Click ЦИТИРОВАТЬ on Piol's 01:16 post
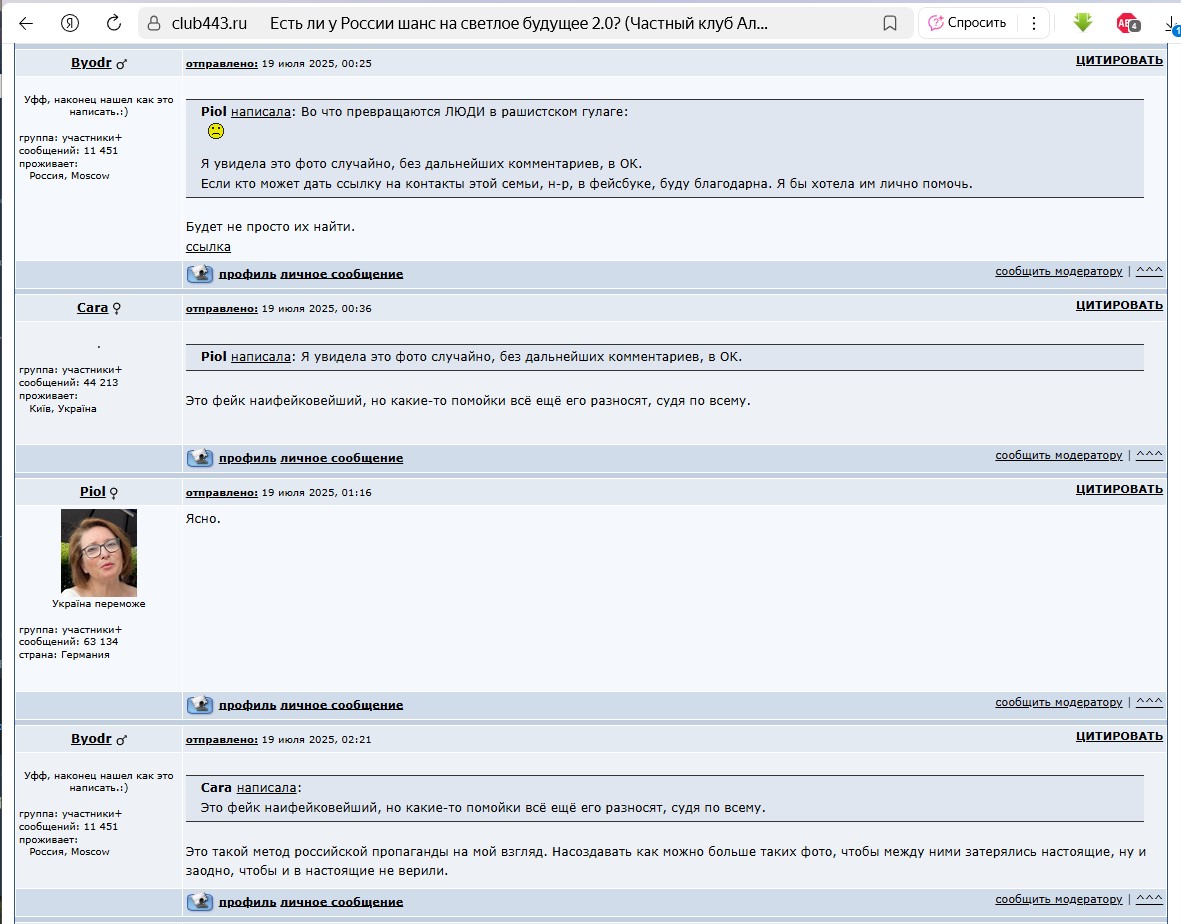 (1119, 489)
